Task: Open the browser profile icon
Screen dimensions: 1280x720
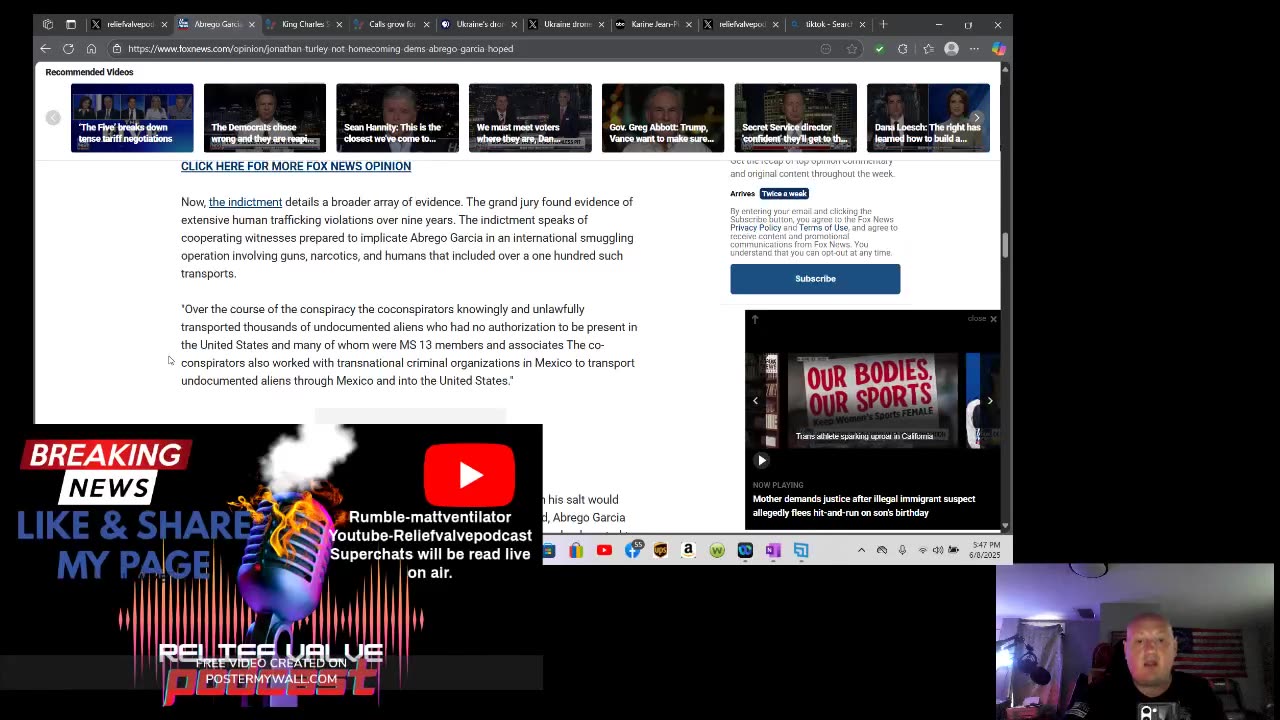Action: [x=951, y=48]
